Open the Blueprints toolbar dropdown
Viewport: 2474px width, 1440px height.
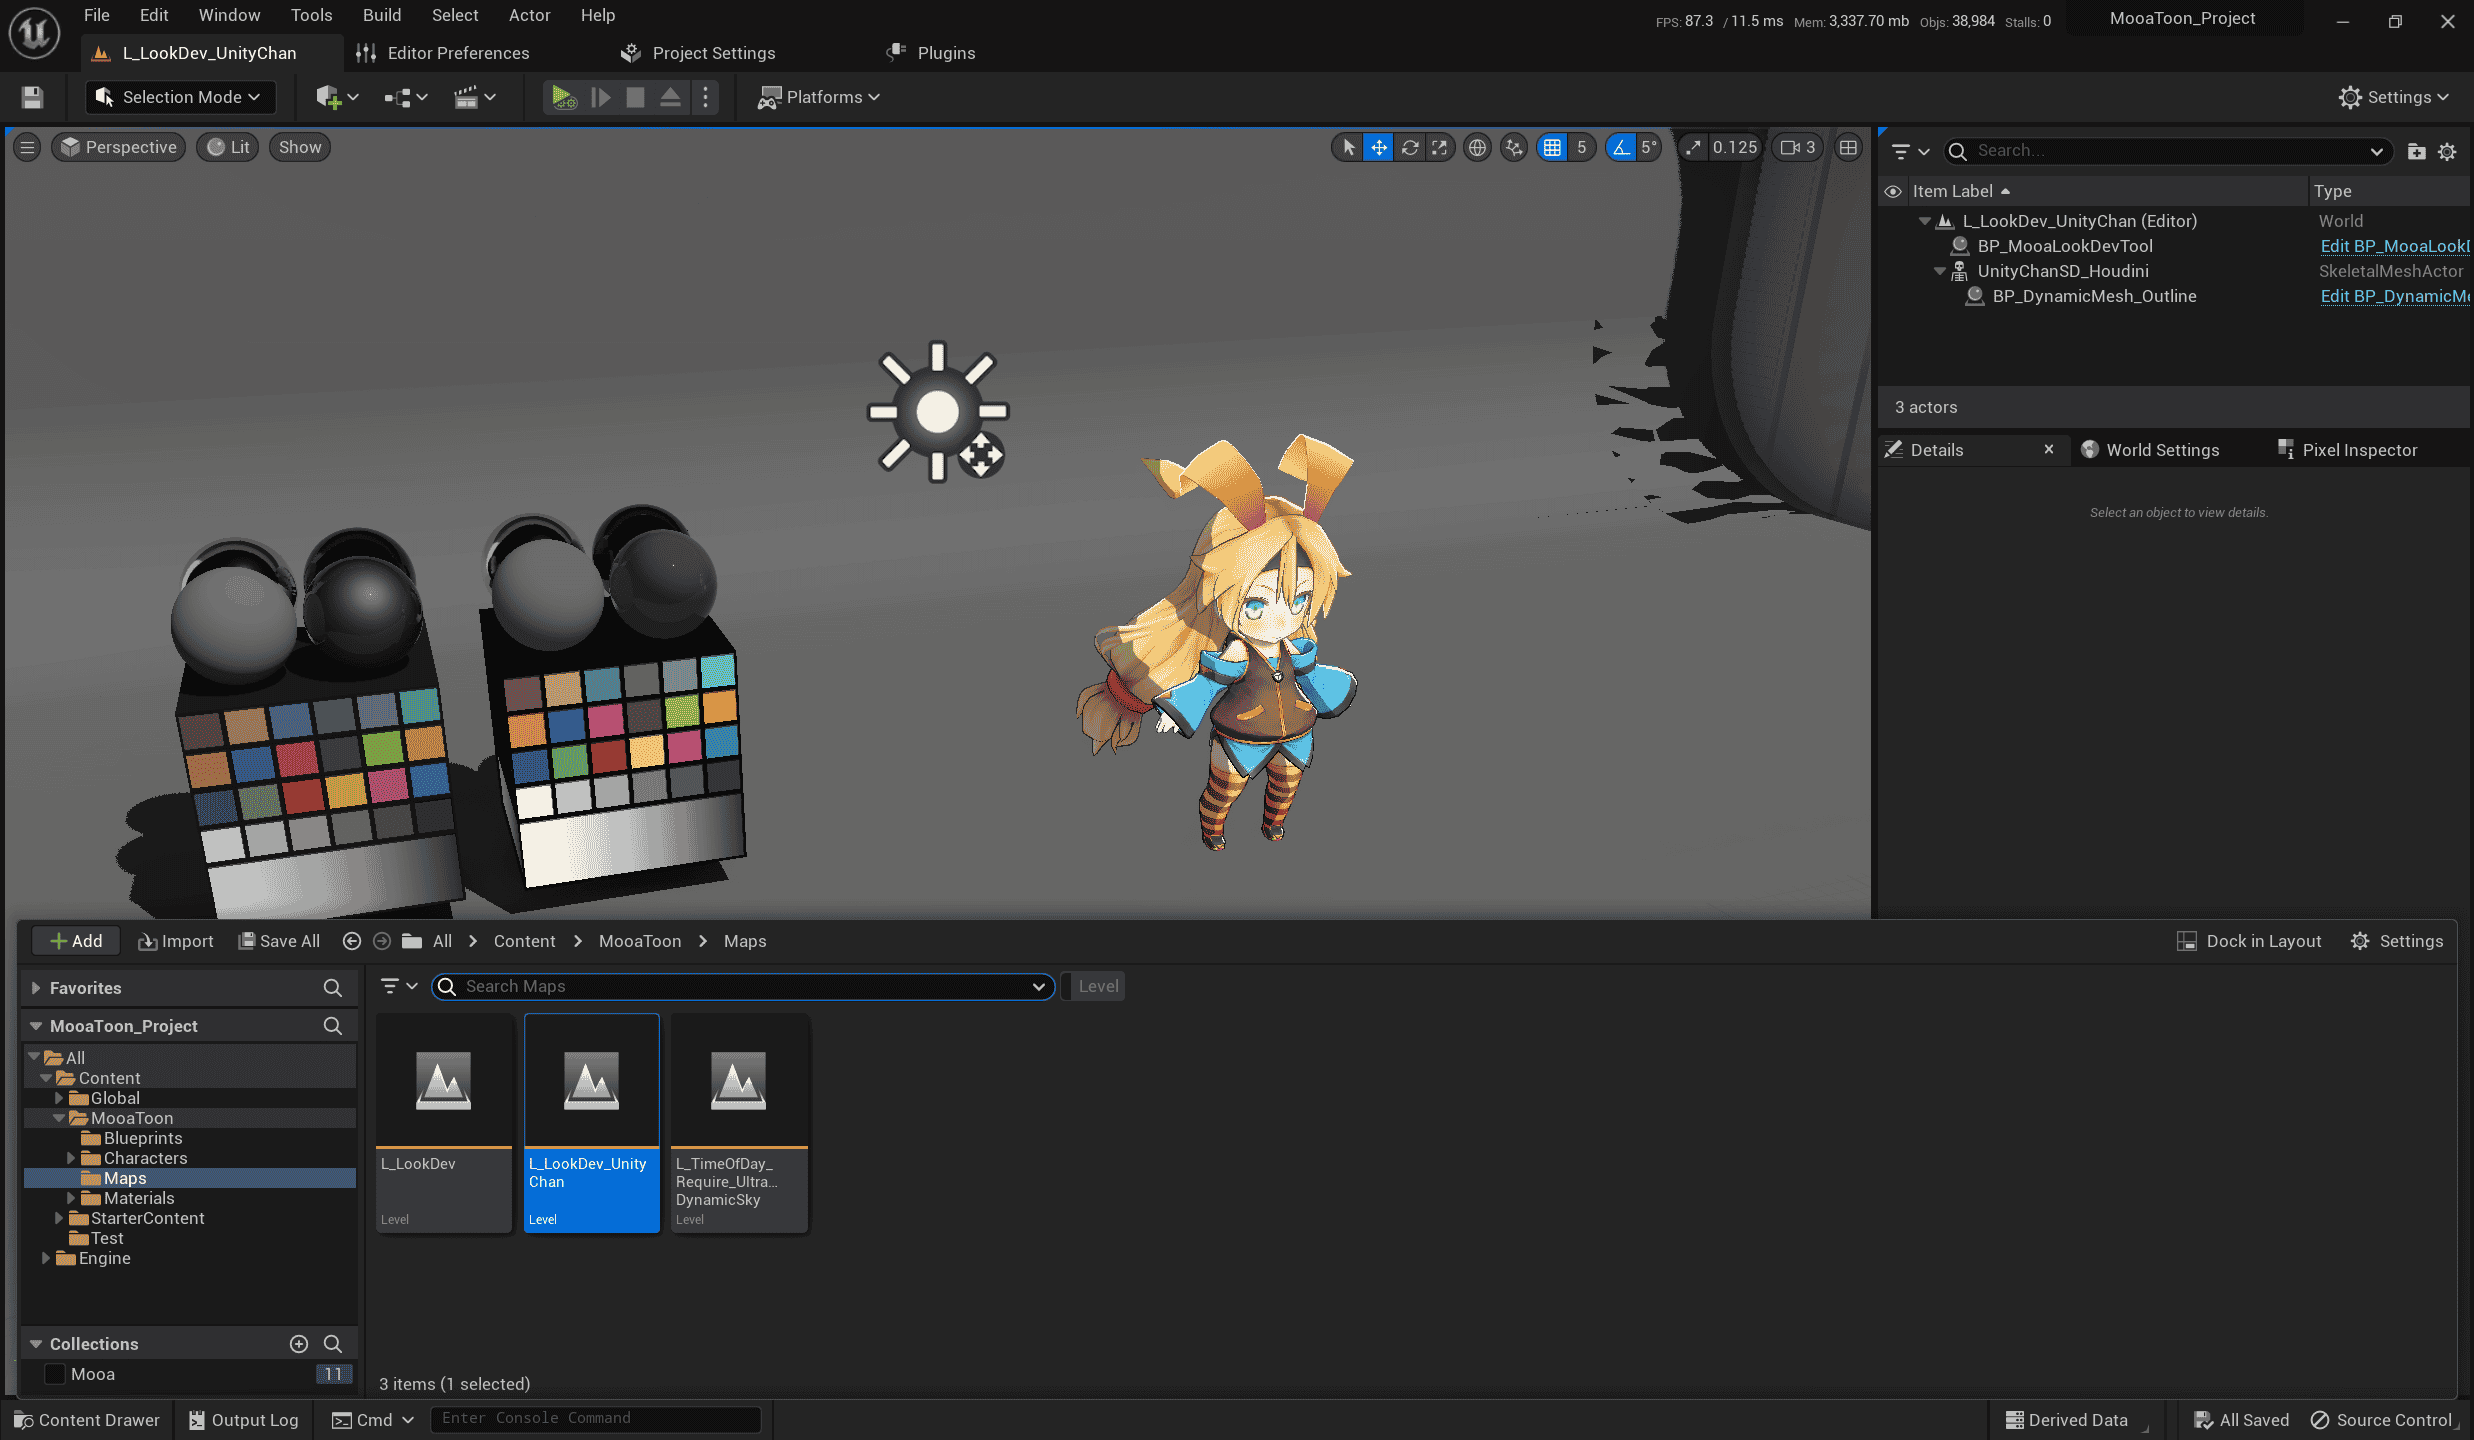point(406,97)
